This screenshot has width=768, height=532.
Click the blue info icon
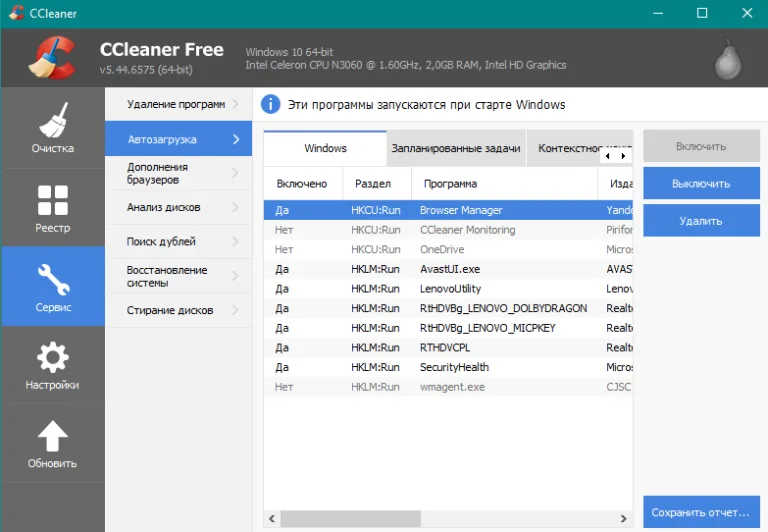tap(270, 104)
